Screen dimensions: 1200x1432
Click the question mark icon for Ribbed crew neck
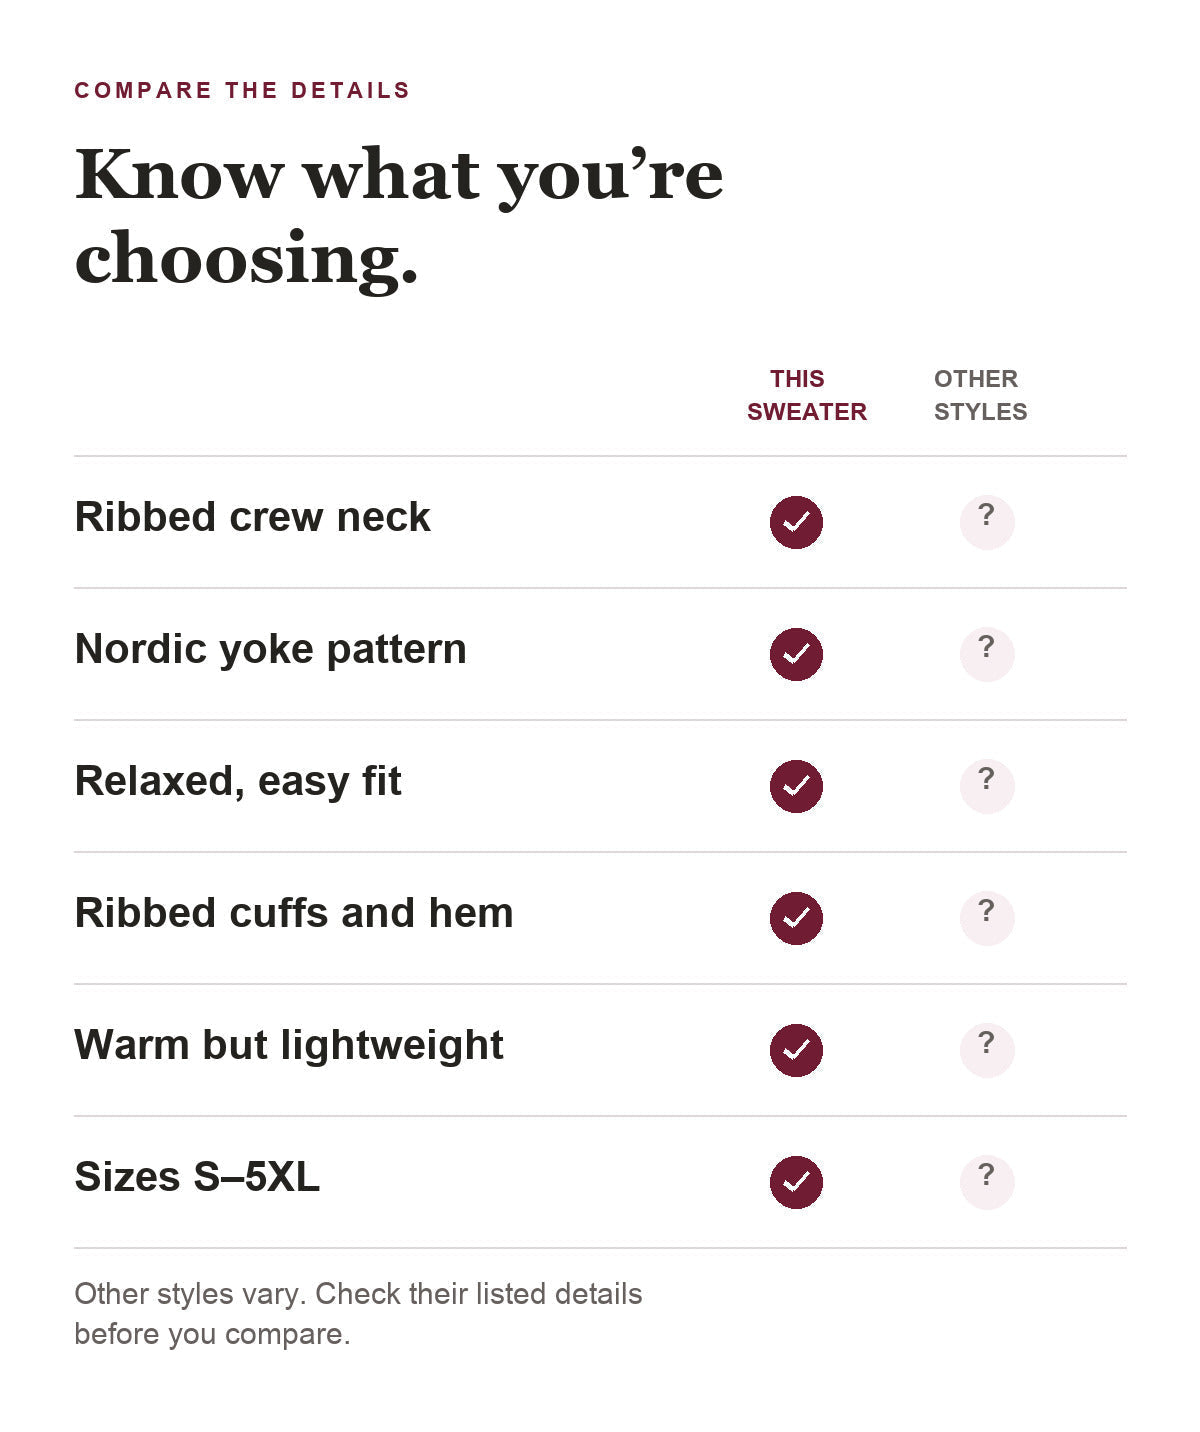coord(987,522)
